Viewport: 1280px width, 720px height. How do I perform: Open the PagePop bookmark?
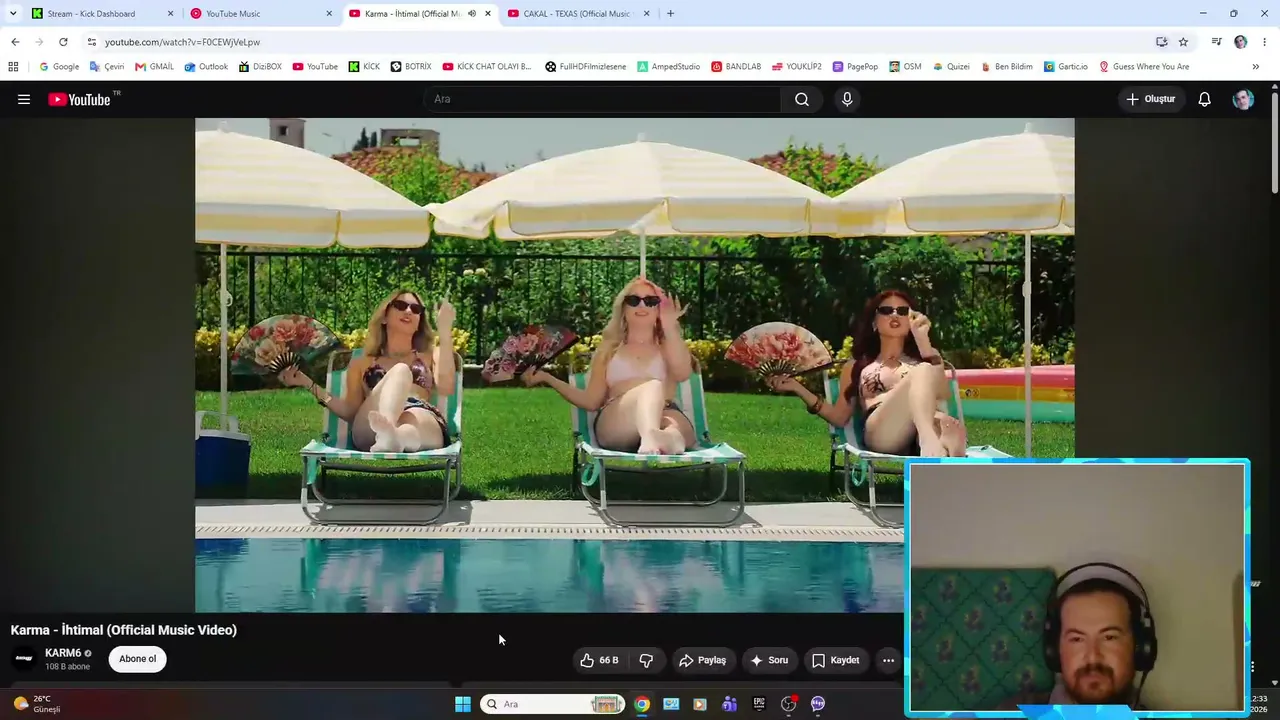[855, 67]
